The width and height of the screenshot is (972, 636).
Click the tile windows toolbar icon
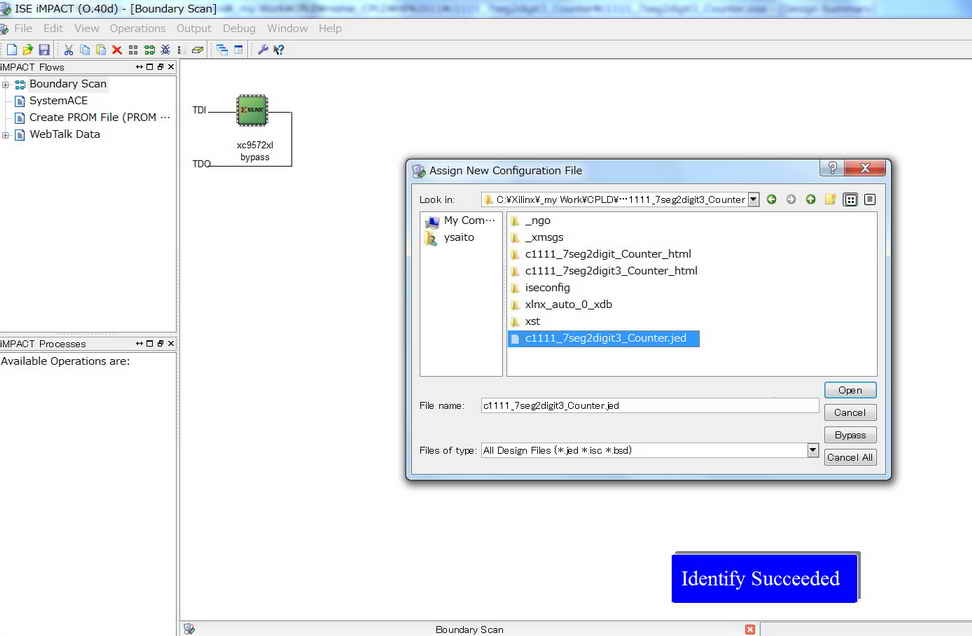coord(239,50)
